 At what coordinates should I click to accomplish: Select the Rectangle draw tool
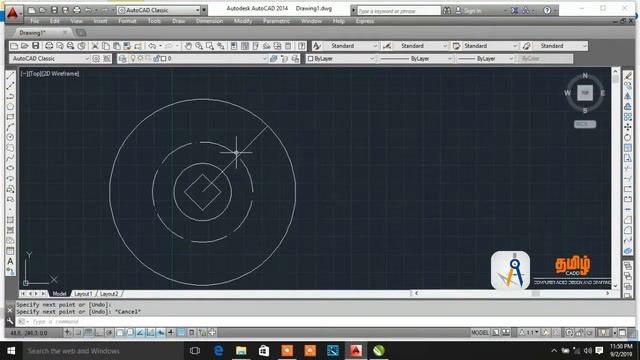click(x=11, y=117)
